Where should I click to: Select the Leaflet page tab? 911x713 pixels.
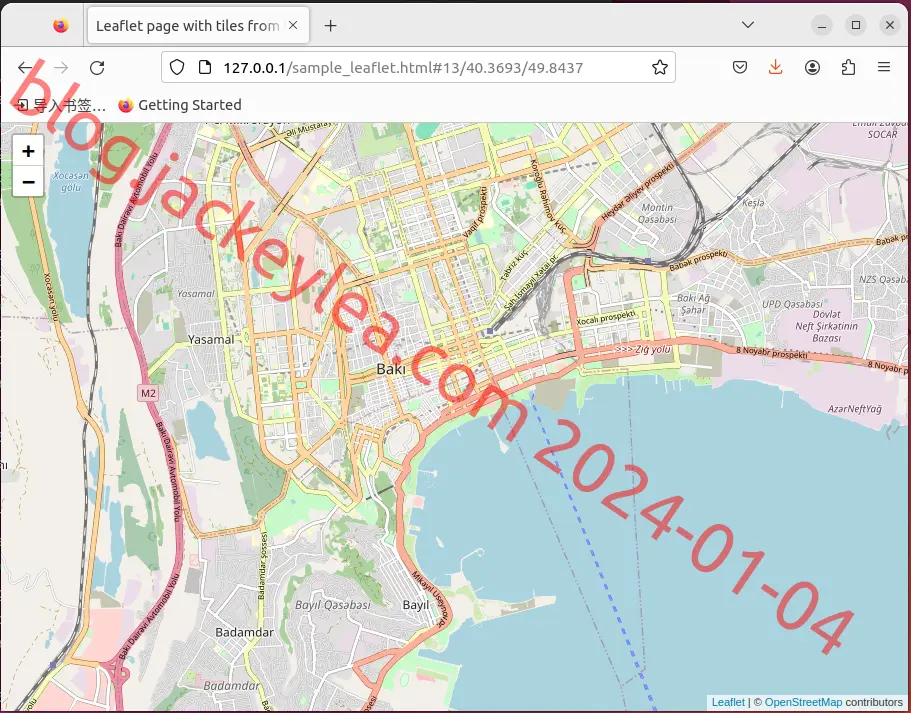(198, 26)
